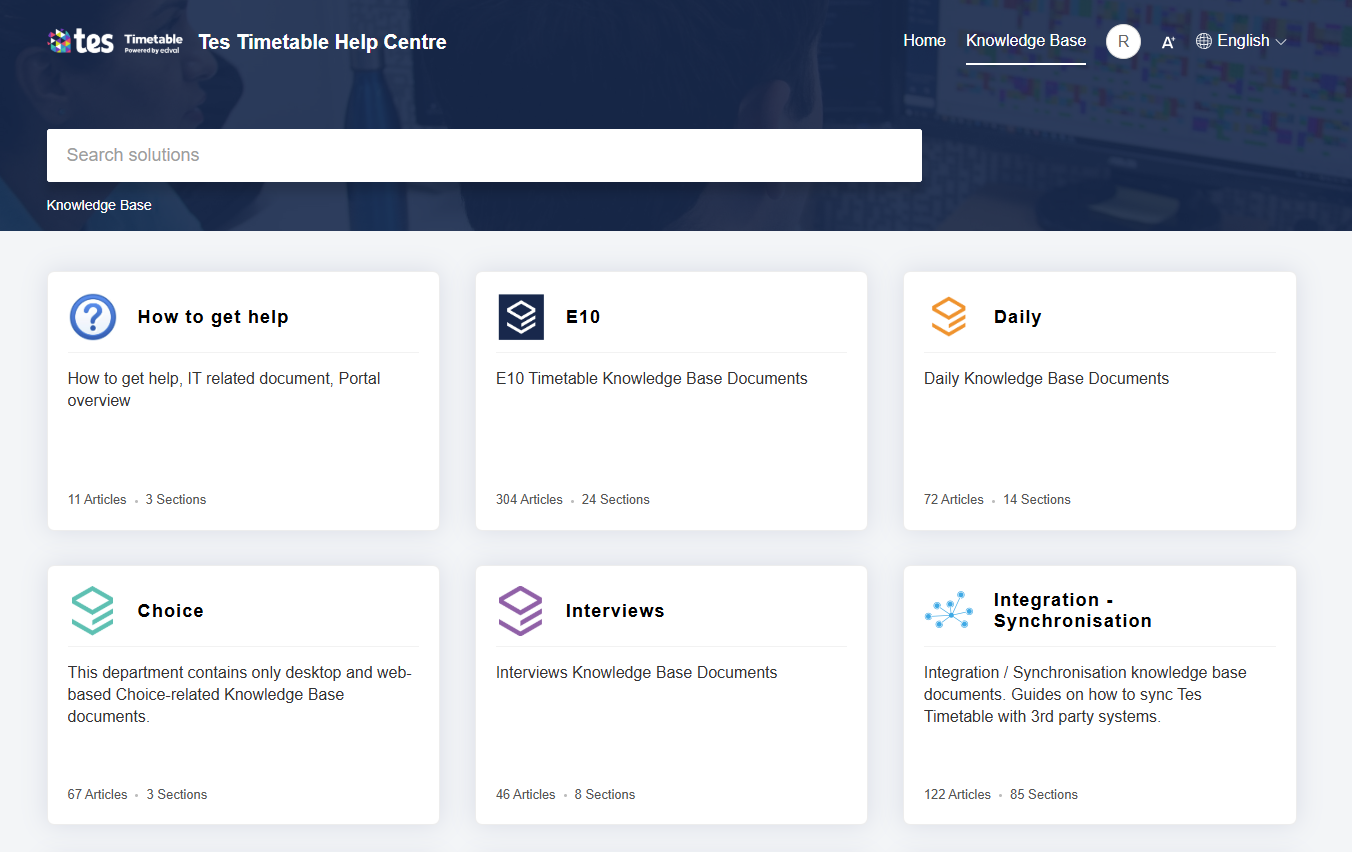1352x852 pixels.
Task: Click the purple Interviews stack icon
Action: pyautogui.click(x=520, y=611)
